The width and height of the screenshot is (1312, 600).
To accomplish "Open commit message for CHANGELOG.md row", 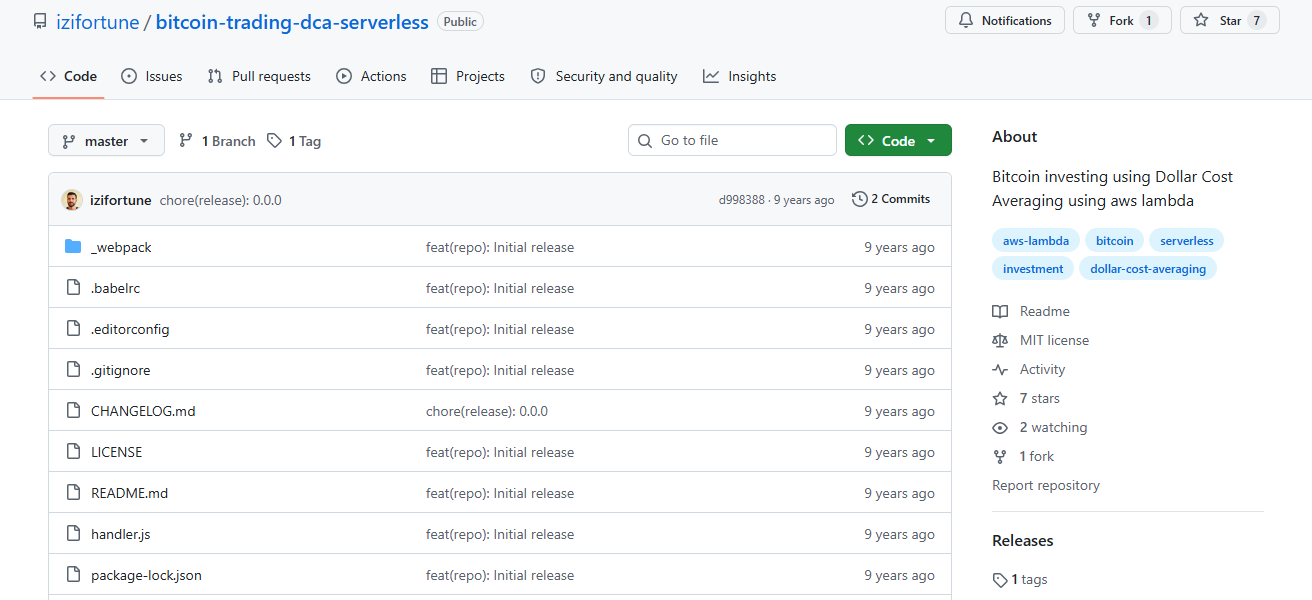I will tap(487, 411).
